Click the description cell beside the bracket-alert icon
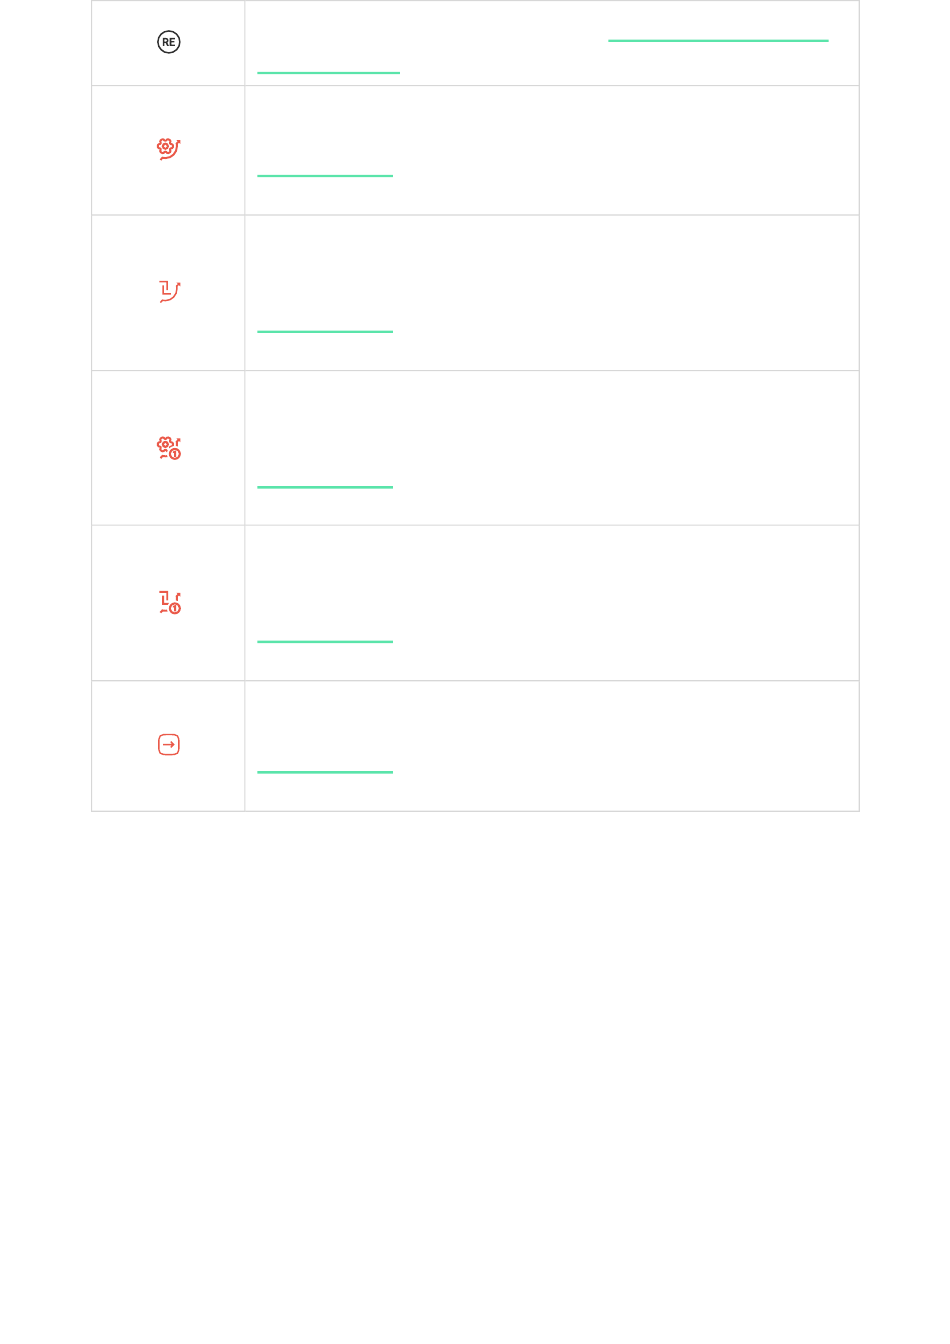 [x=552, y=603]
